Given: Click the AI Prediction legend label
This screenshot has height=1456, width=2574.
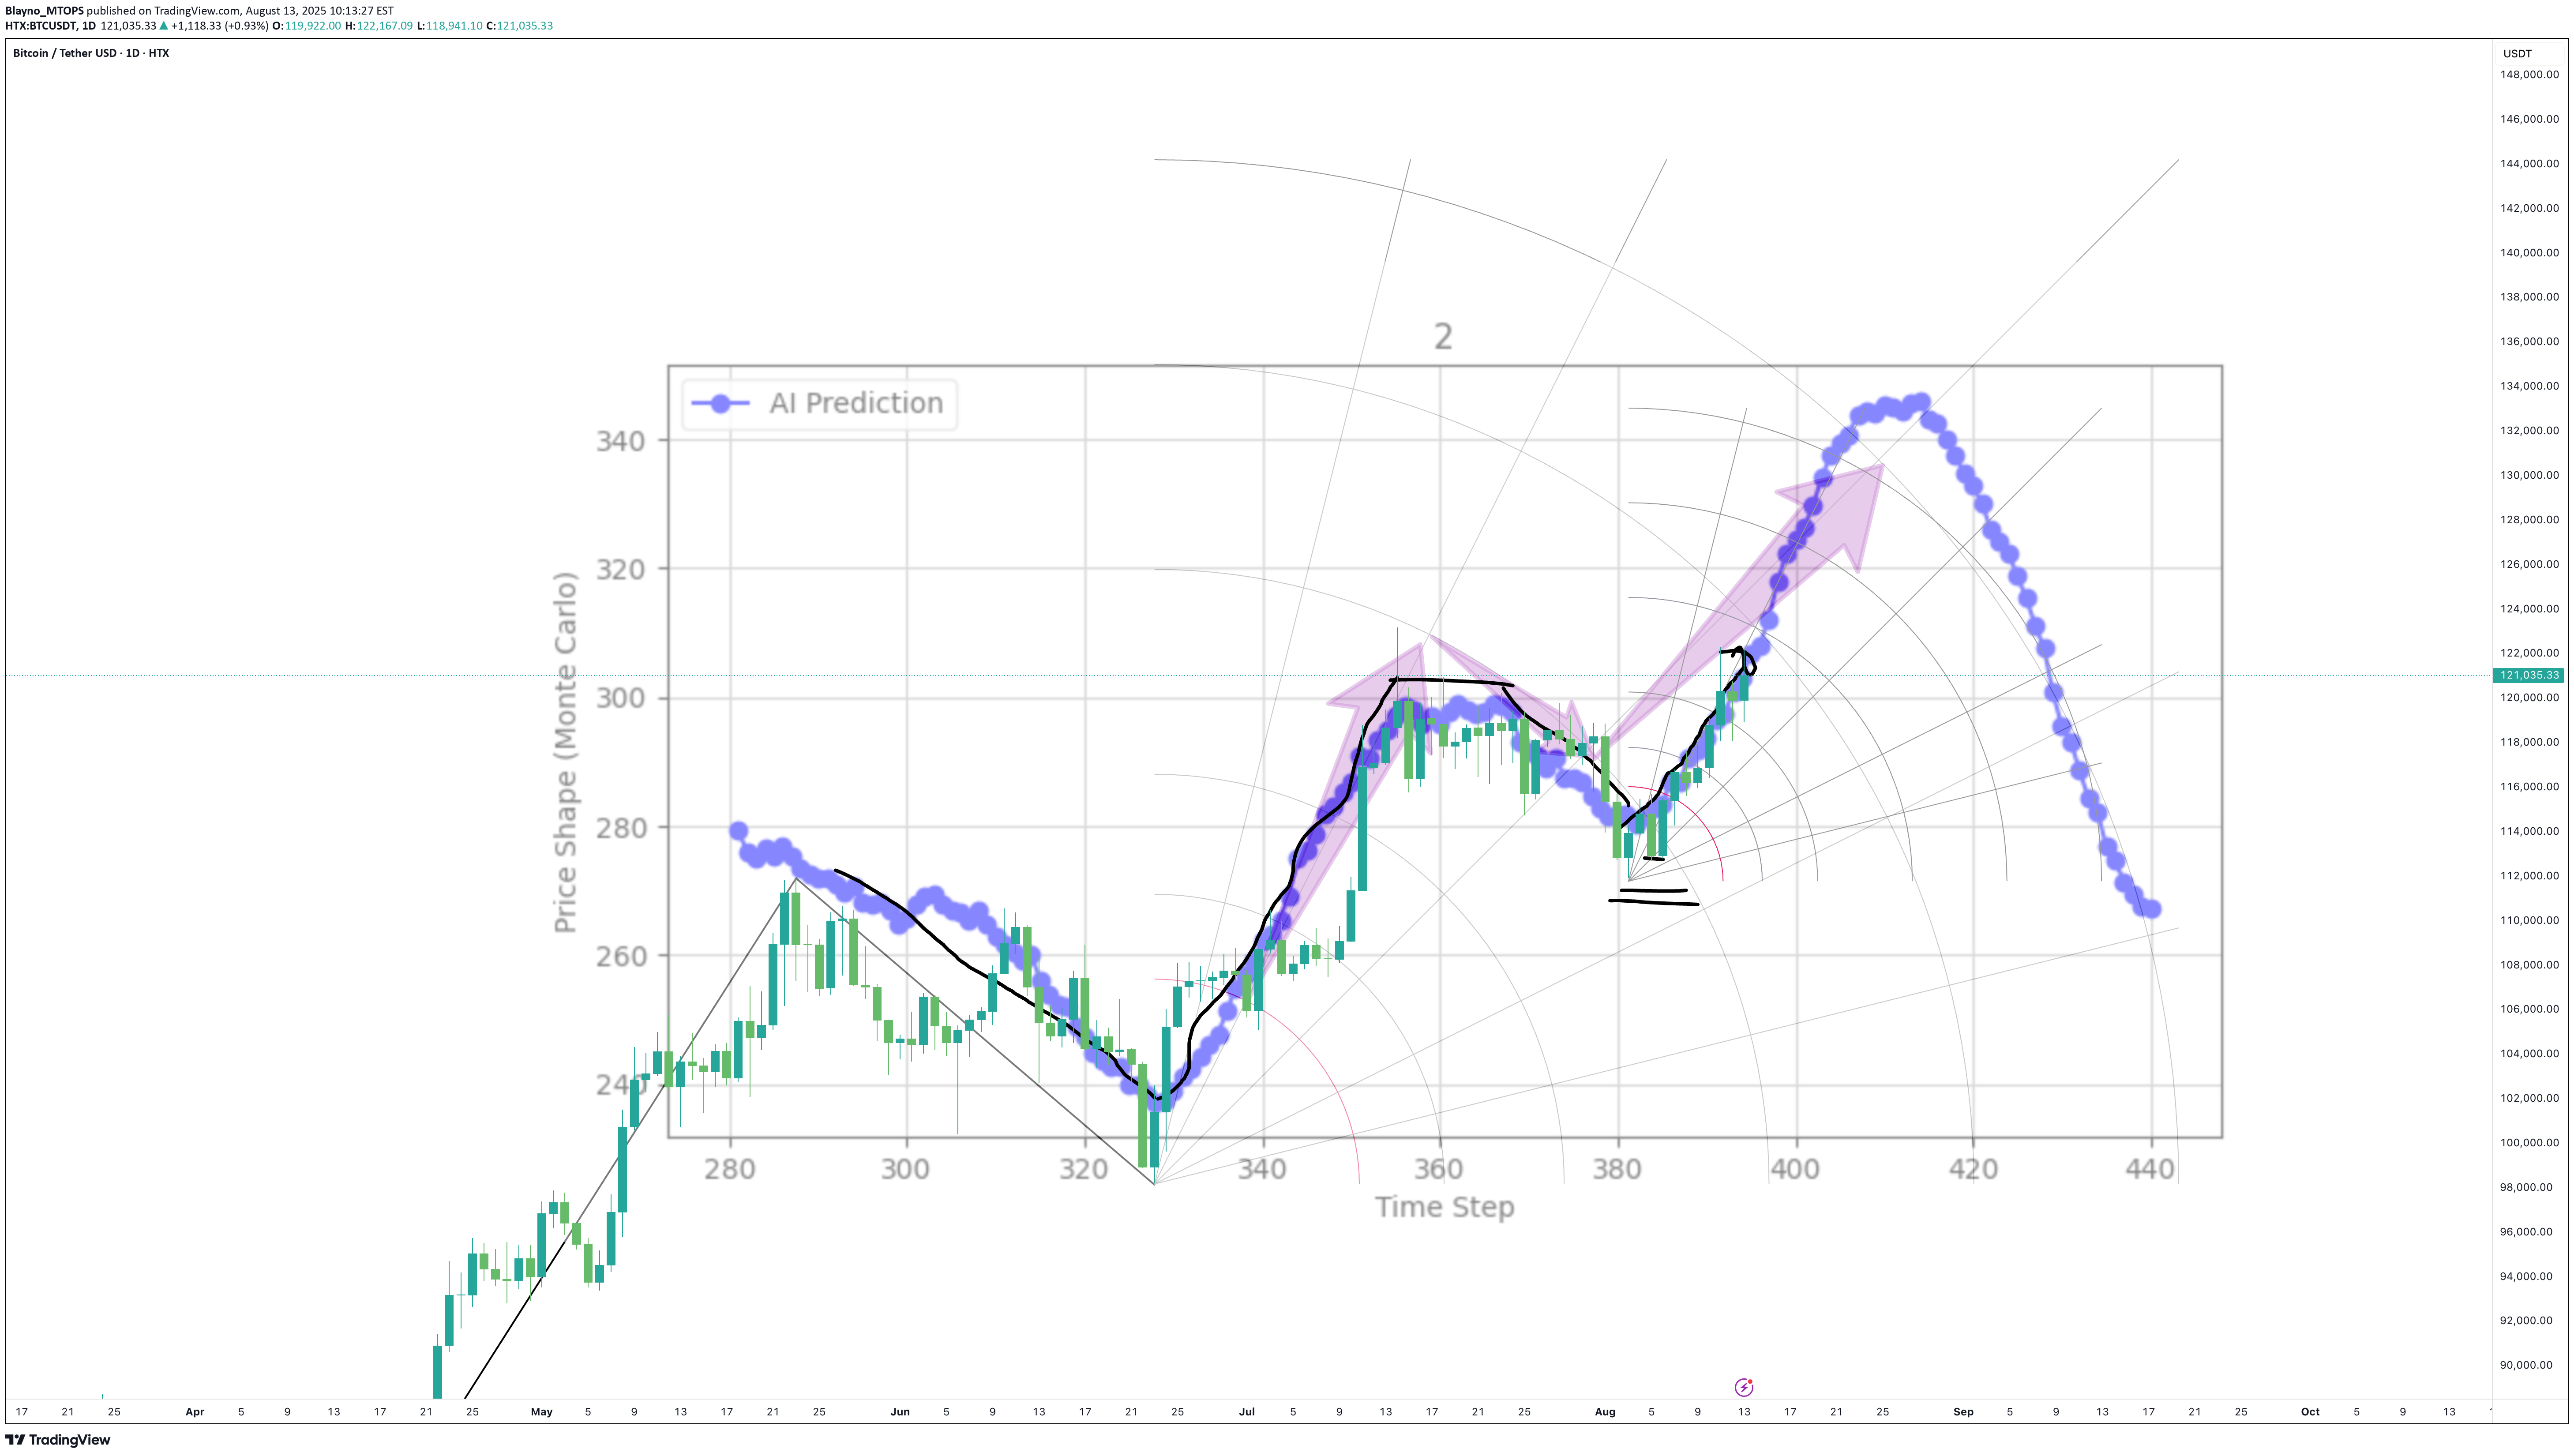Looking at the screenshot, I should (x=856, y=403).
